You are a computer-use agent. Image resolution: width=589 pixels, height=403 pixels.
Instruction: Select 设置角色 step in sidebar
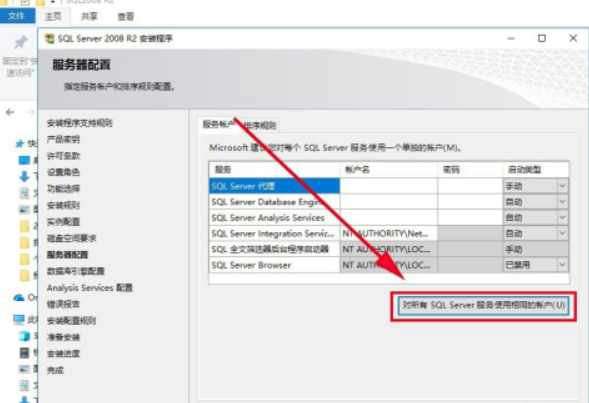pyautogui.click(x=63, y=172)
